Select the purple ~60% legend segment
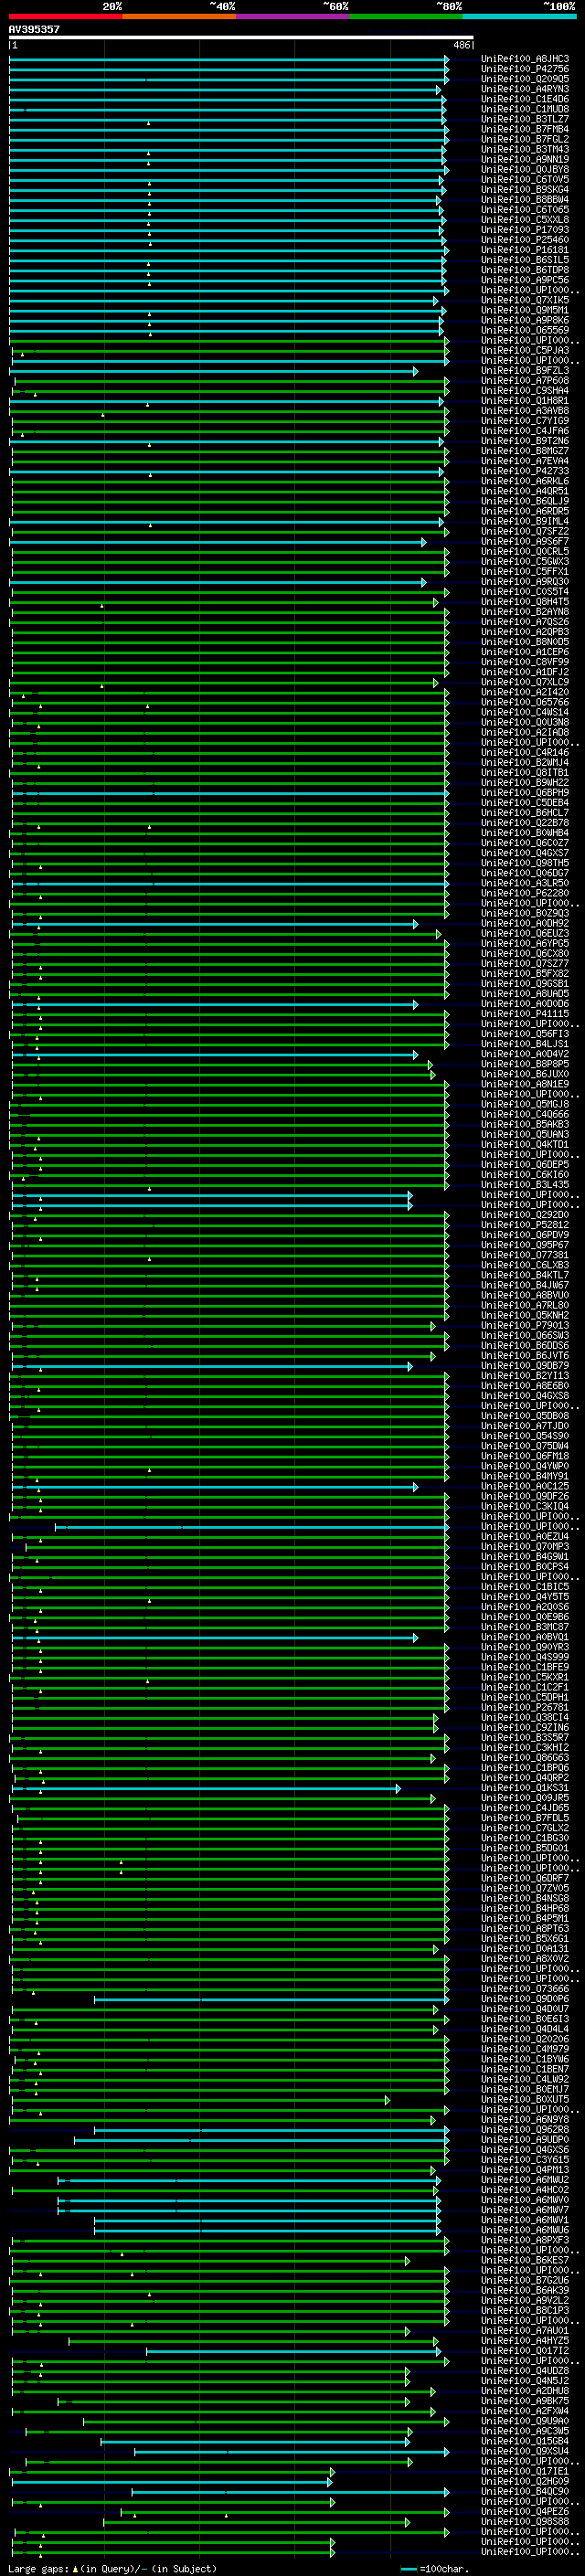Screen dimensions: 585x2576 point(292,16)
